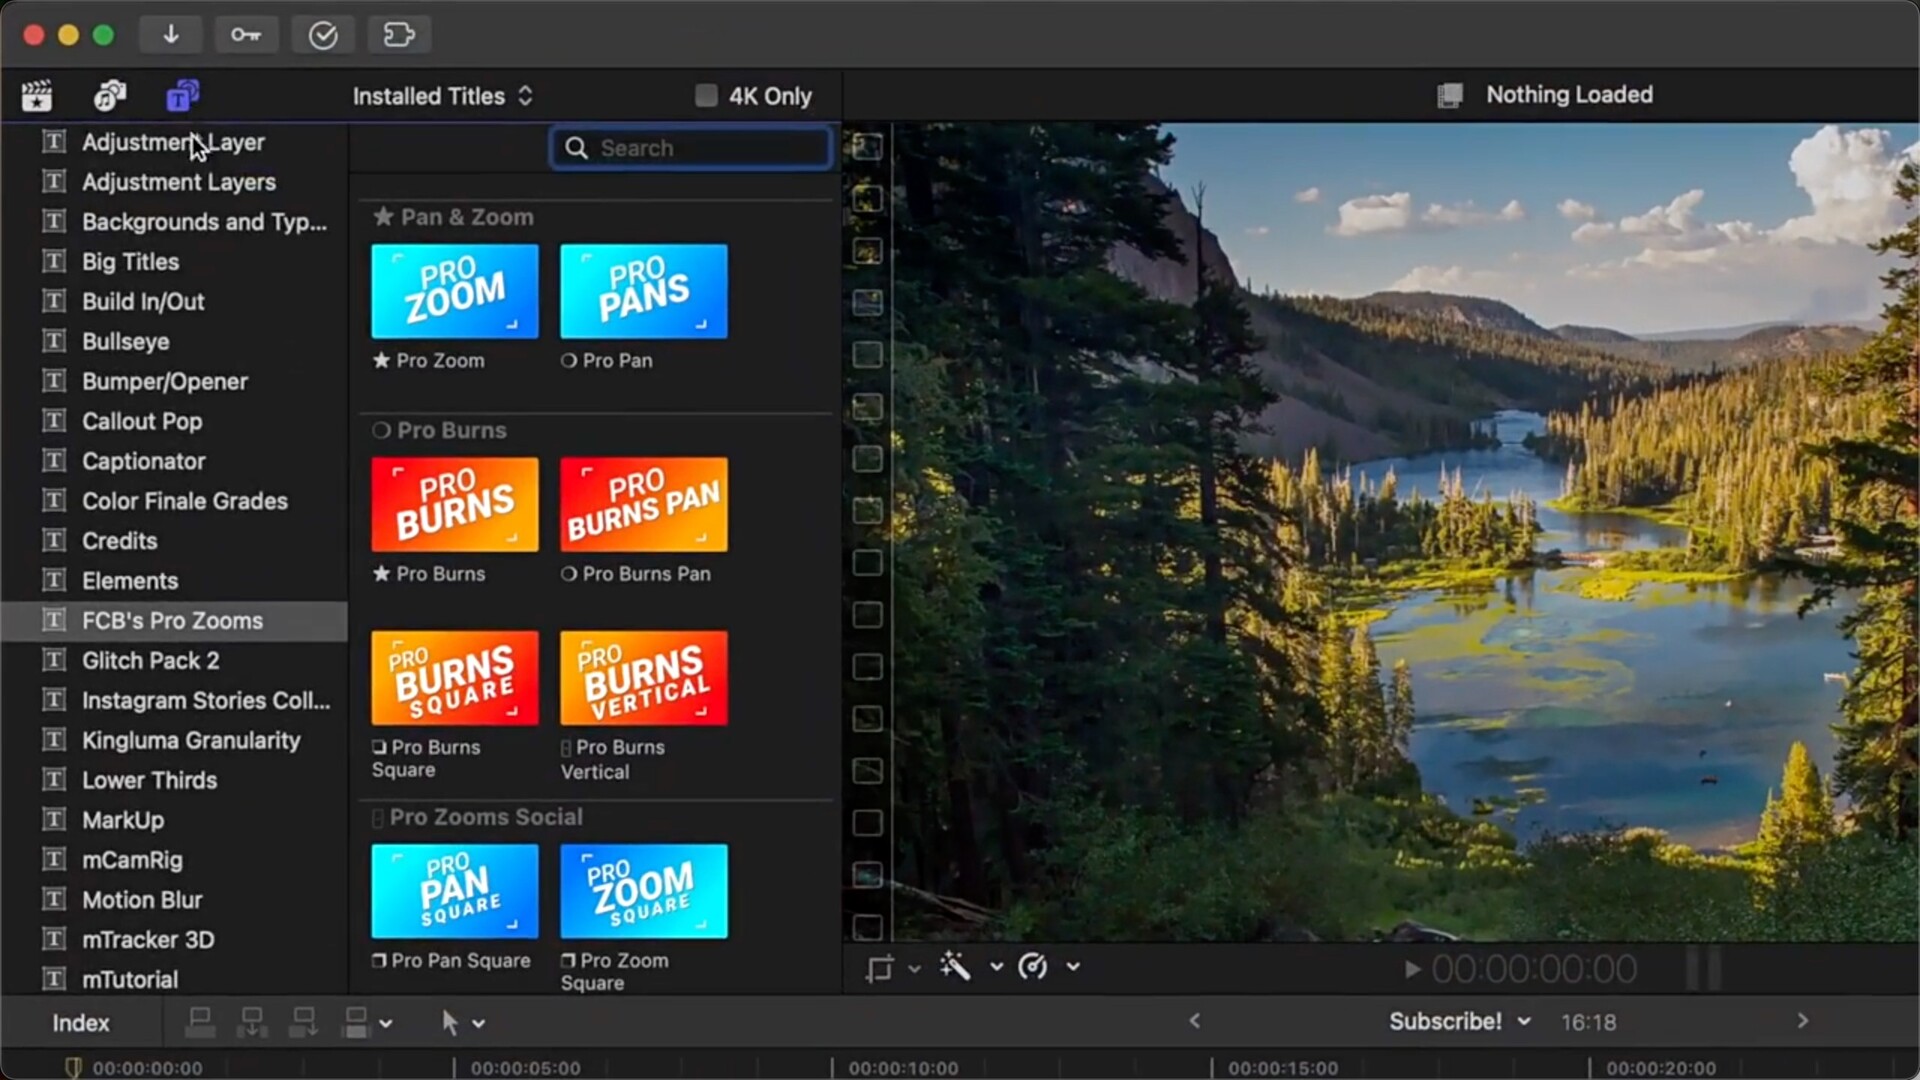Click the Enhancements magic wand icon
1920x1080 pixels.
(955, 966)
